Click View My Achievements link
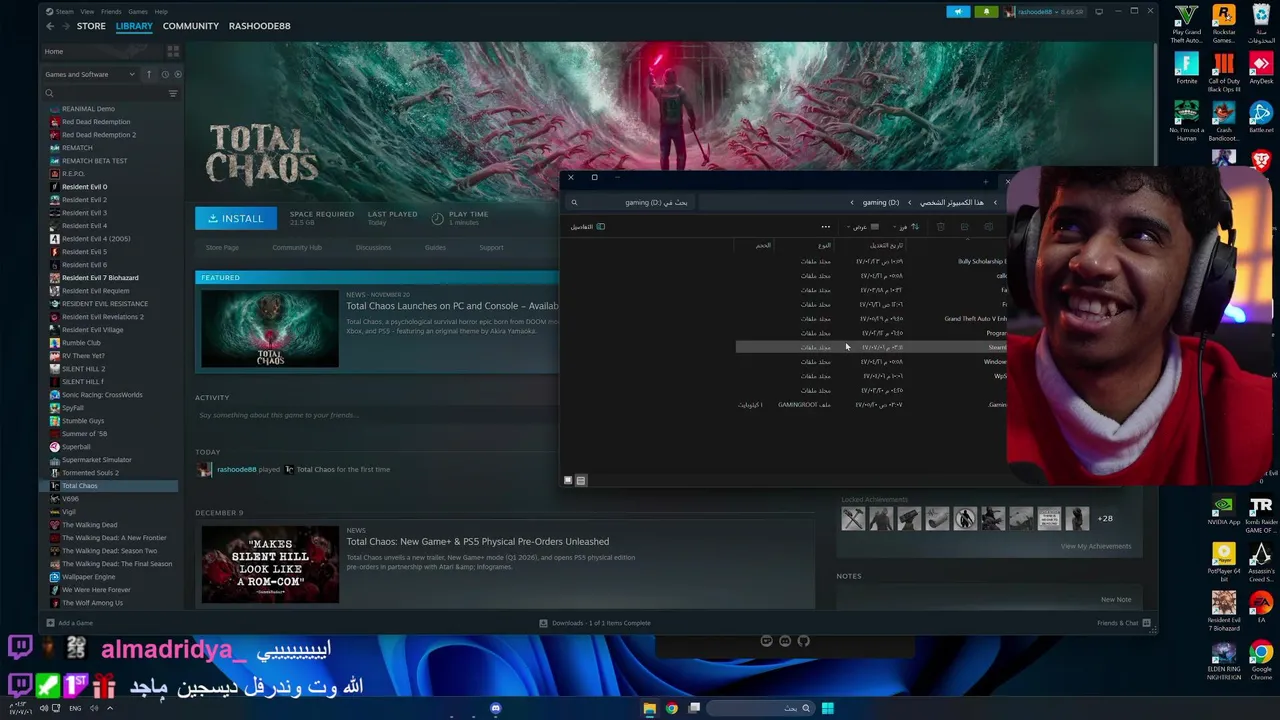 tap(1096, 546)
